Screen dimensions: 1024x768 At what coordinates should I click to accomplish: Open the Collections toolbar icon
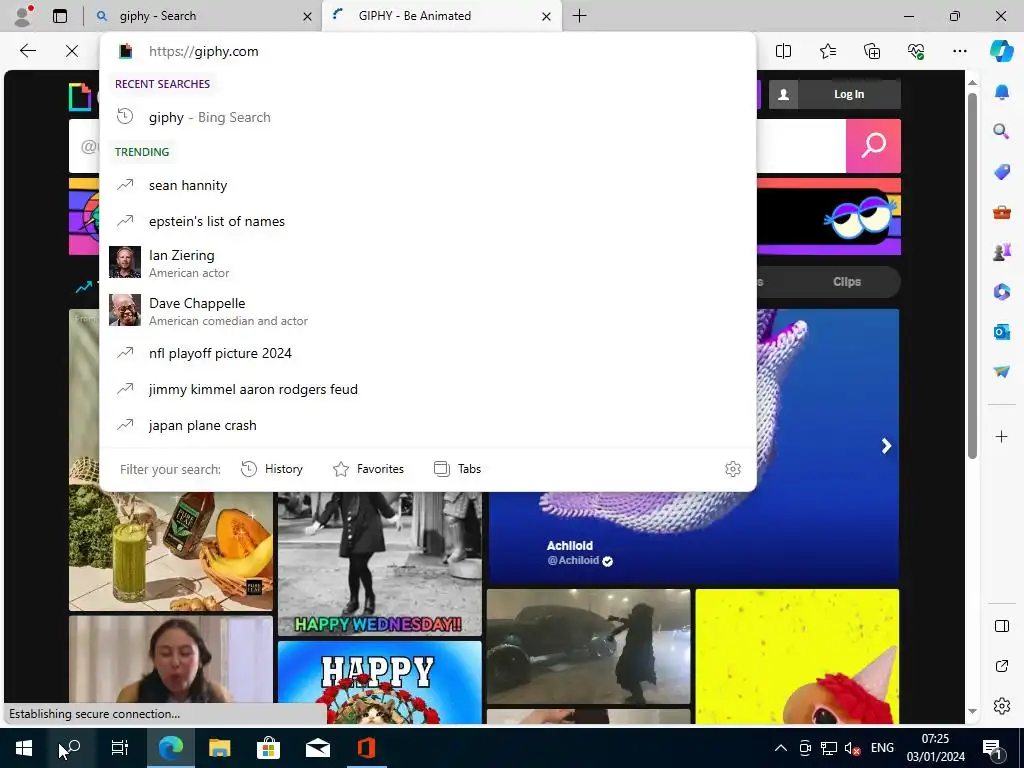pos(872,51)
